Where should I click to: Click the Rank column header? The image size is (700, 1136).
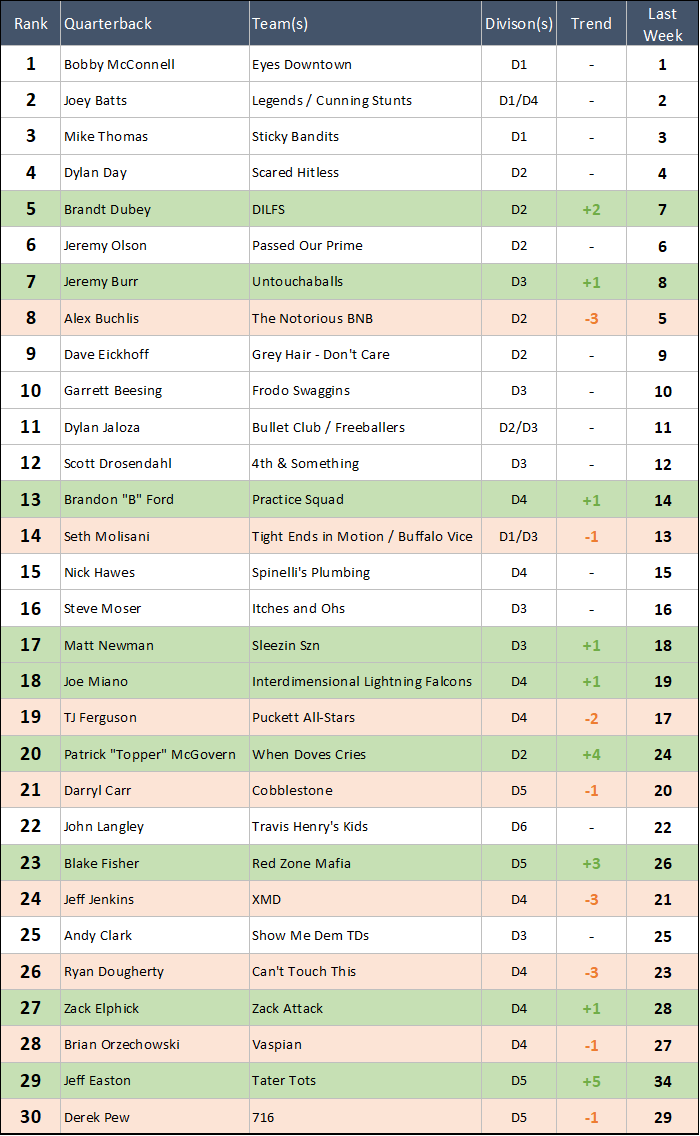[x=31, y=23]
